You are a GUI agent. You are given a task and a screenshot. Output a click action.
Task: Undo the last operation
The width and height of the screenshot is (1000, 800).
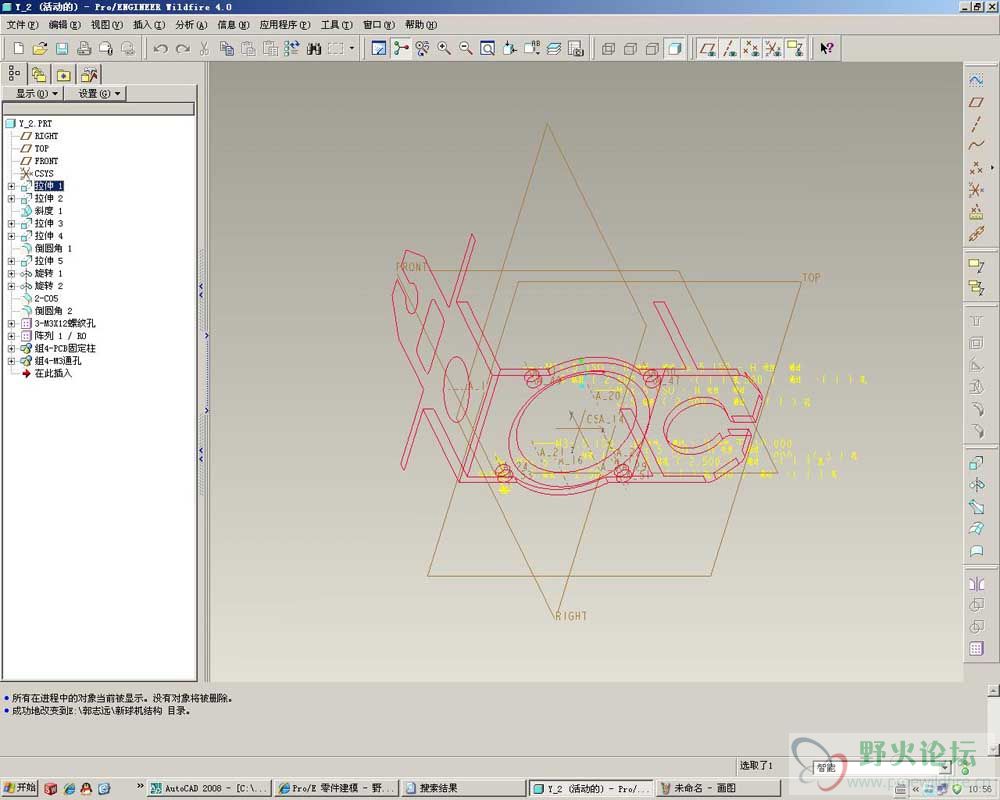(161, 48)
